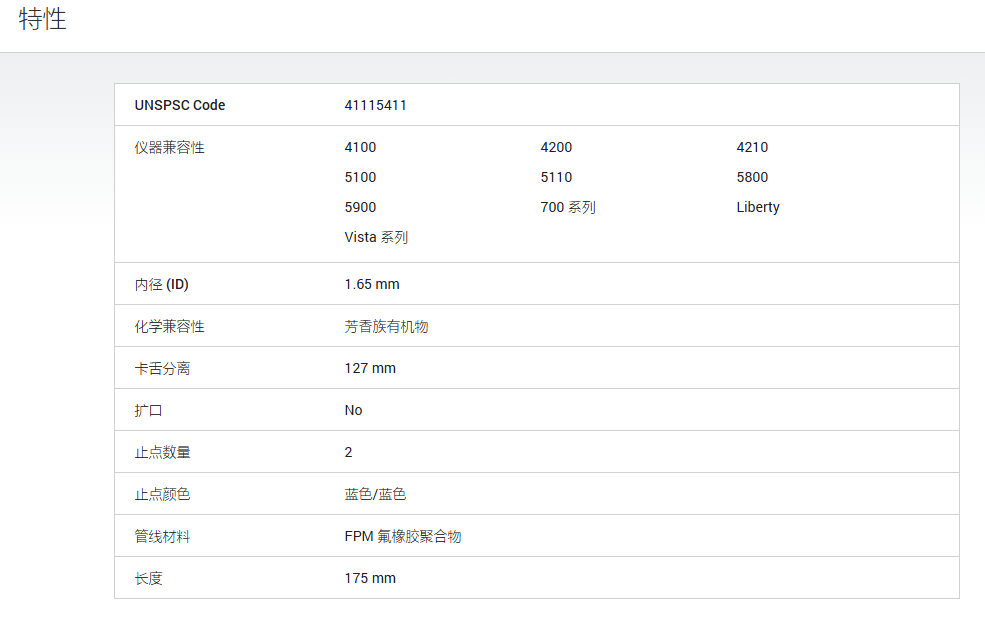Click the 扩口 value No

(x=353, y=410)
